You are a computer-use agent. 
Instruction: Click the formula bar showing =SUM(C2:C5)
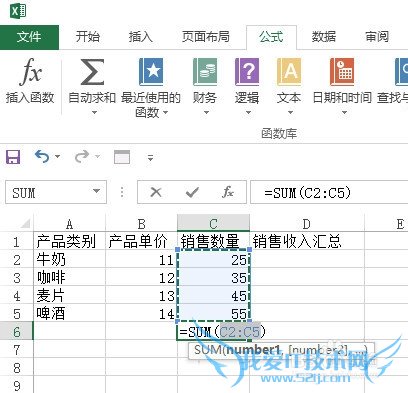[x=329, y=192]
